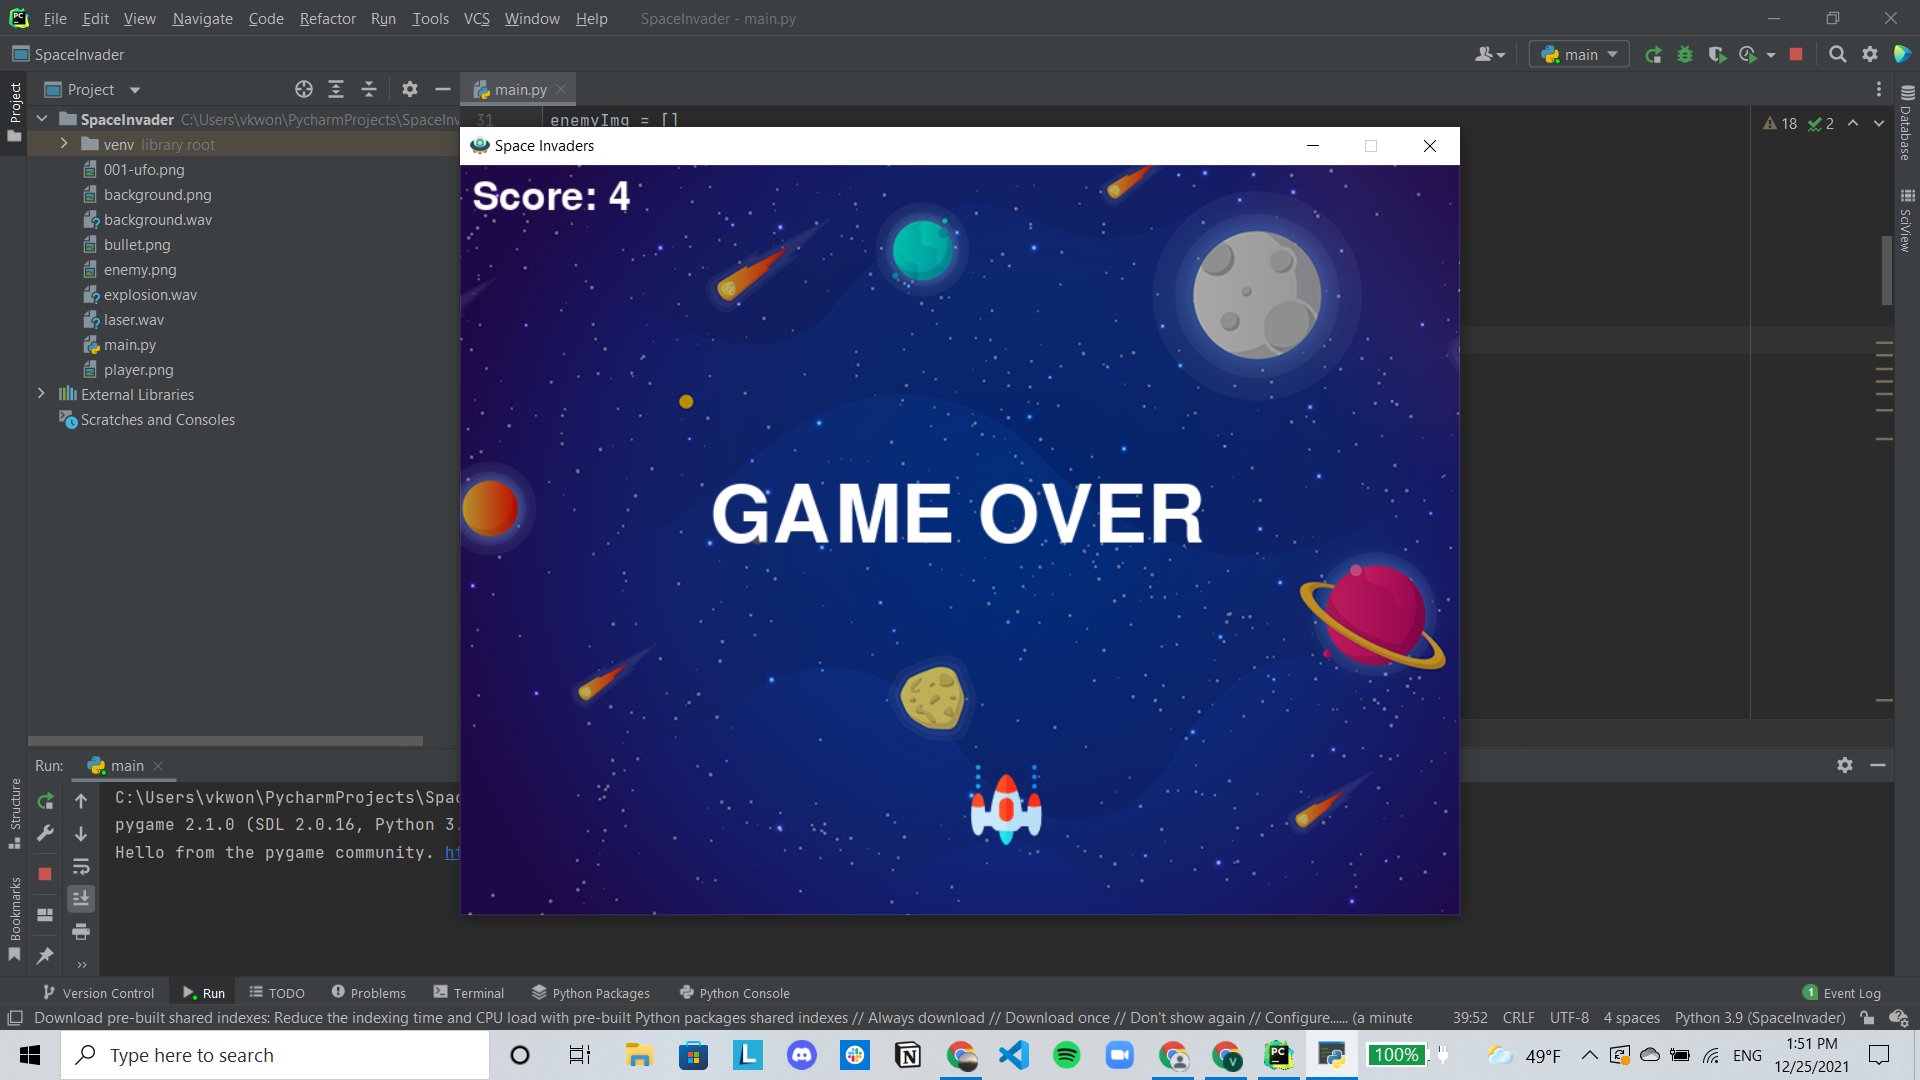Screen dimensions: 1920x1080
Task: Click Pin Tab icon in Run window
Action: click(x=45, y=955)
